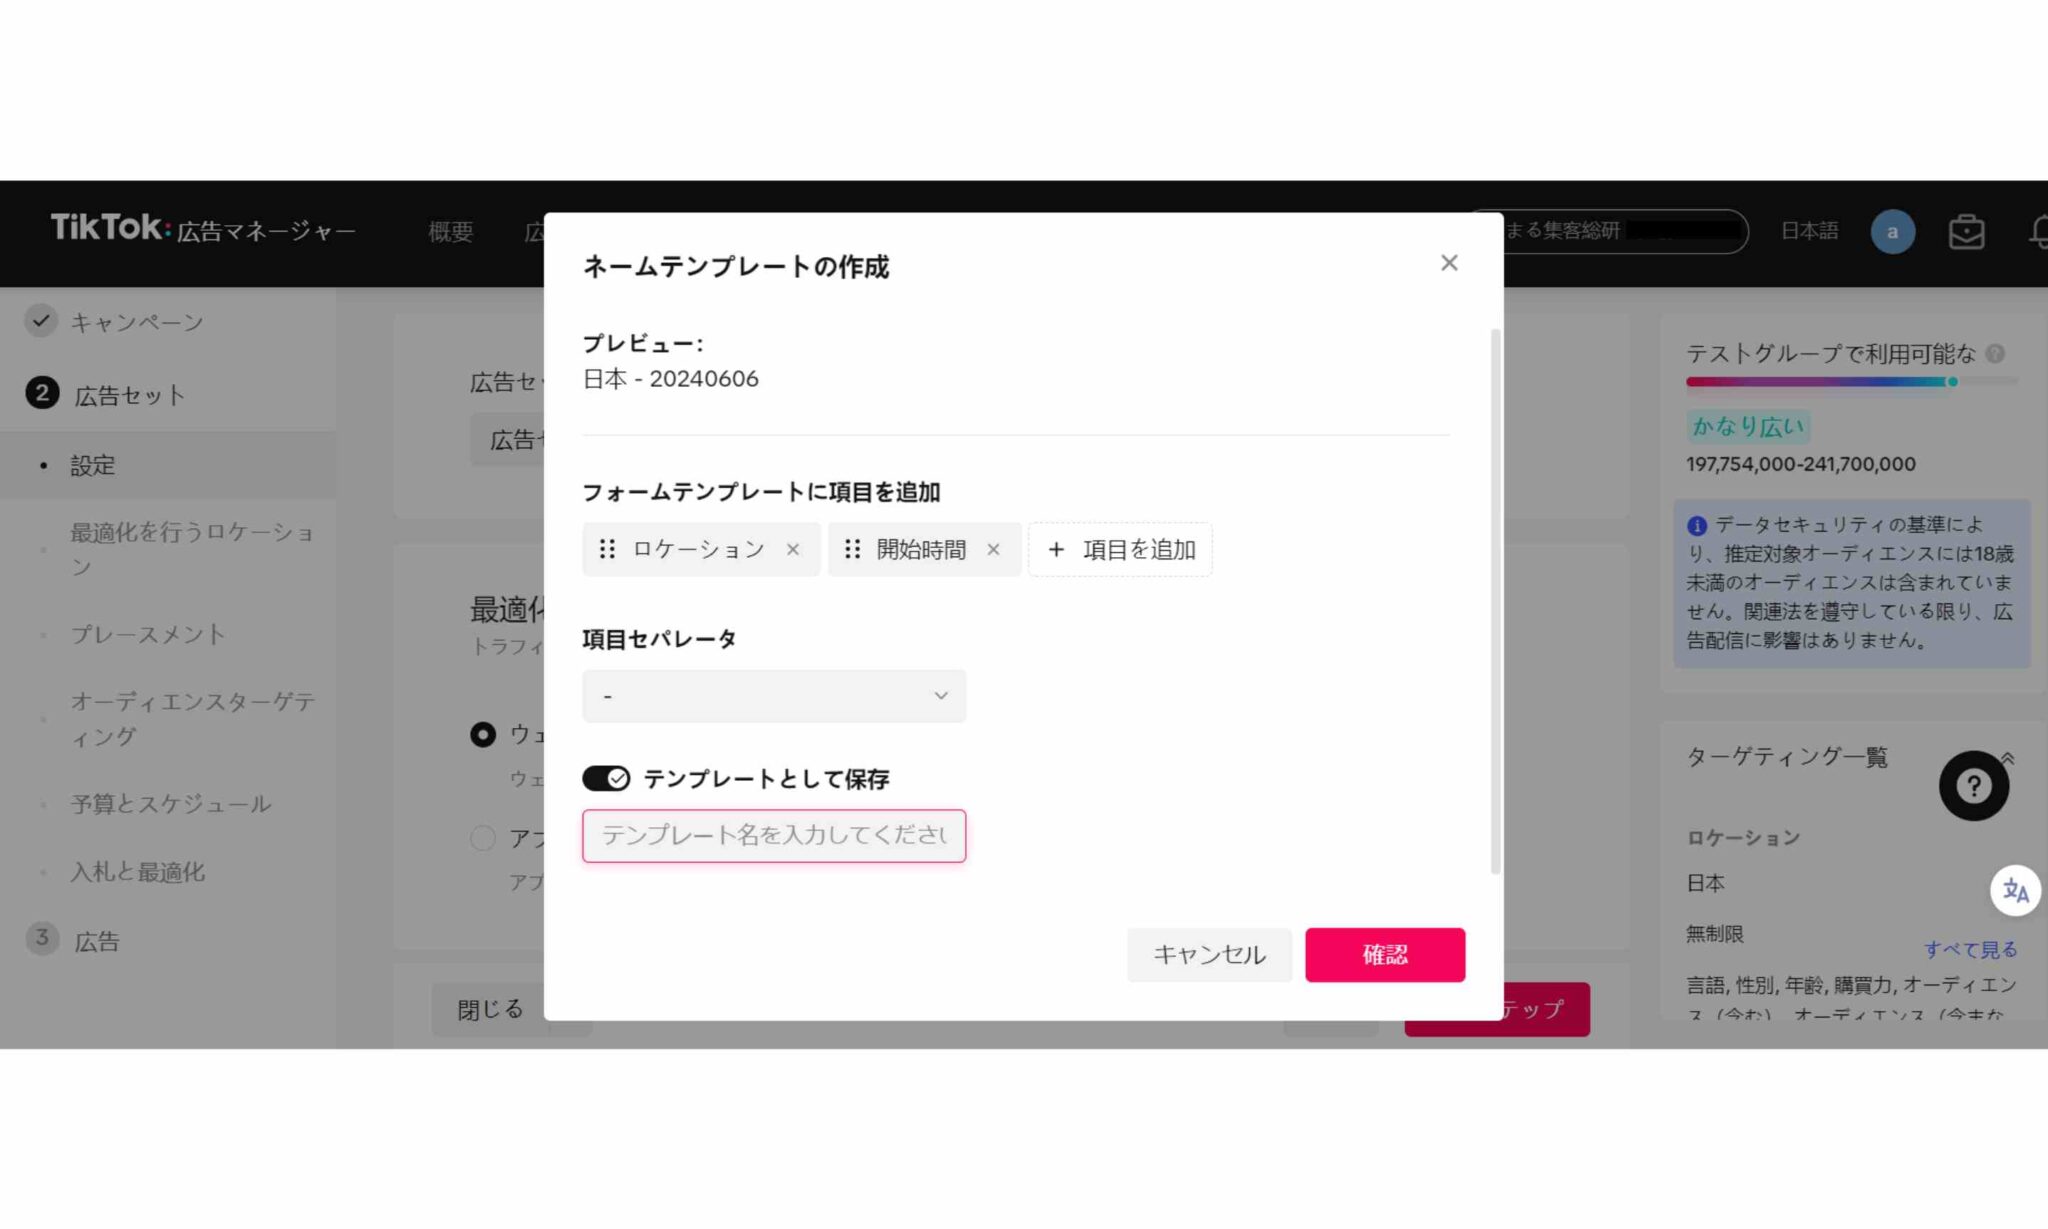Click the notification bell icon top right
The image size is (2048, 1229).
[x=2038, y=231]
